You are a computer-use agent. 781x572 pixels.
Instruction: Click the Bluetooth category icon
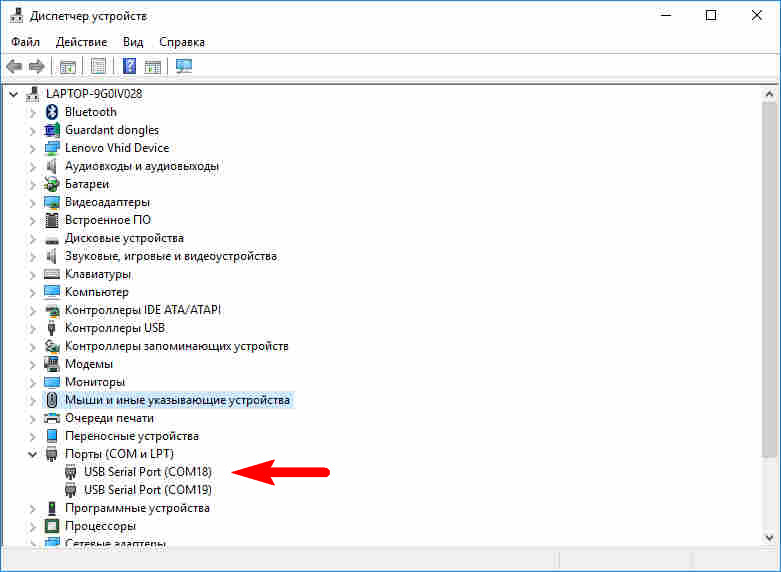(52, 112)
